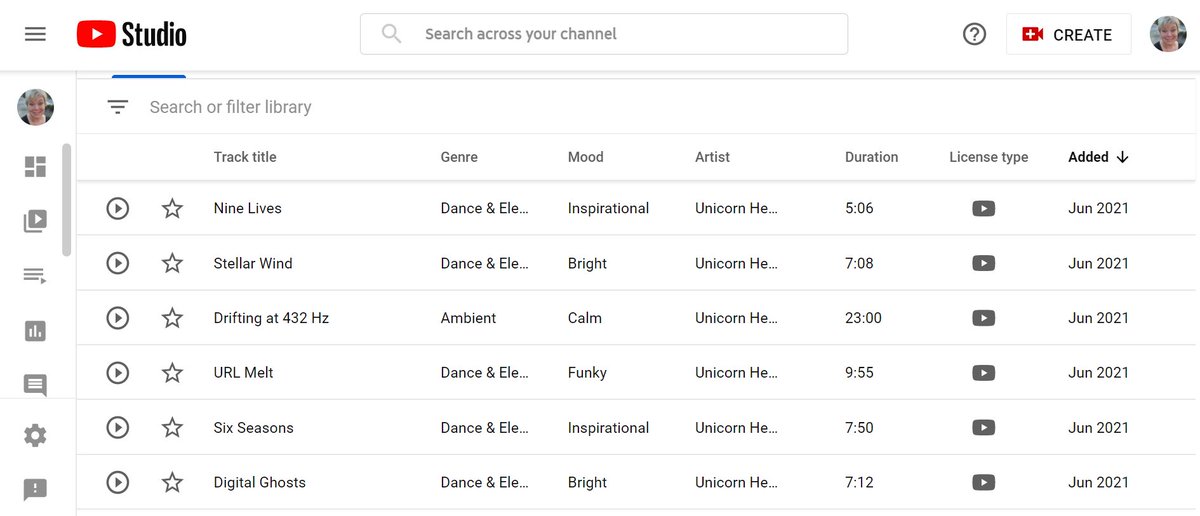Viewport: 1200px width, 516px height.
Task: Click the Digital Ghosts track title
Action: click(260, 482)
